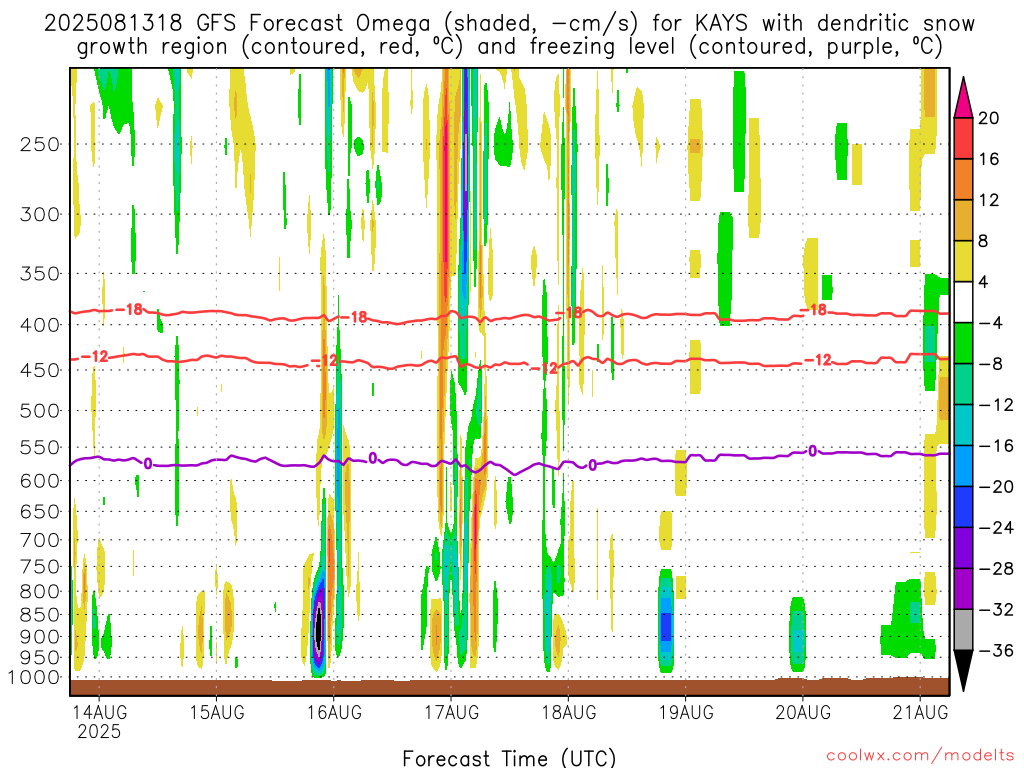Click the chart title line starting '2025081318 GFS Forecast Omega'
This screenshot has width=1024, height=768.
point(509,24)
